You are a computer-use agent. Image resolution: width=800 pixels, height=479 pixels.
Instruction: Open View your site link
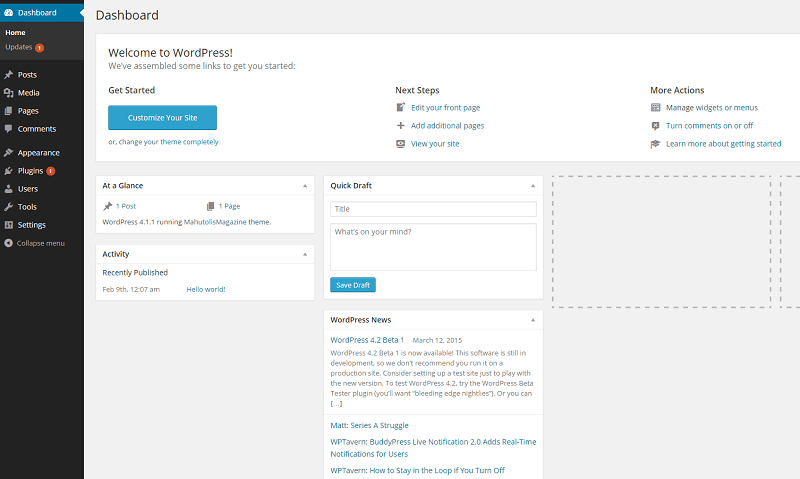pos(435,144)
